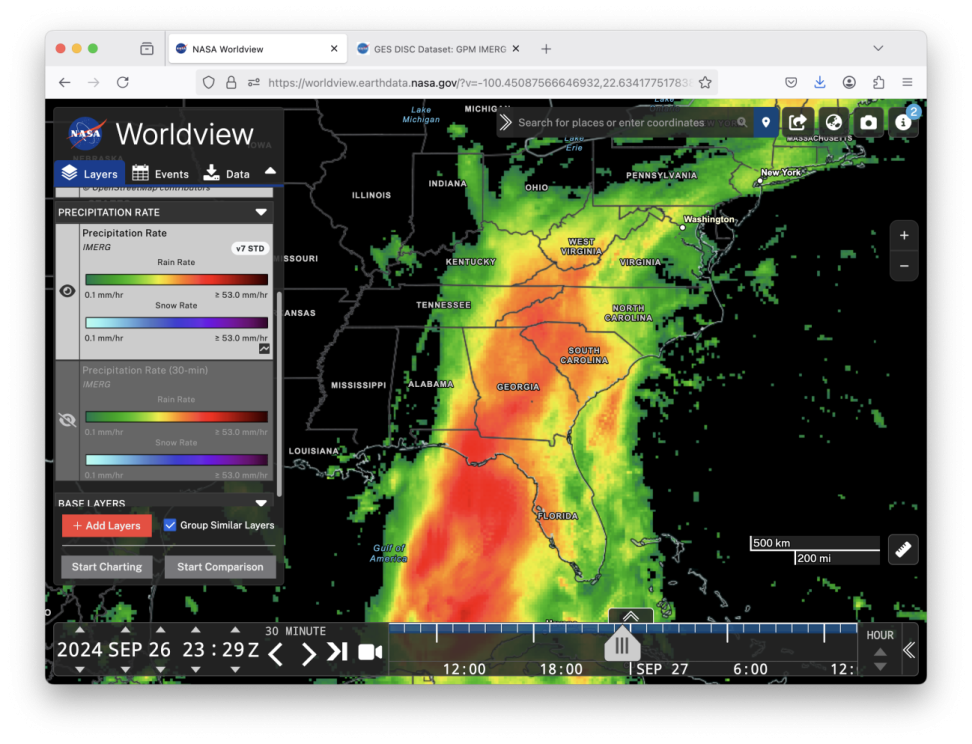
Task: Decrease the minutes with down arrow
Action: pos(235,670)
